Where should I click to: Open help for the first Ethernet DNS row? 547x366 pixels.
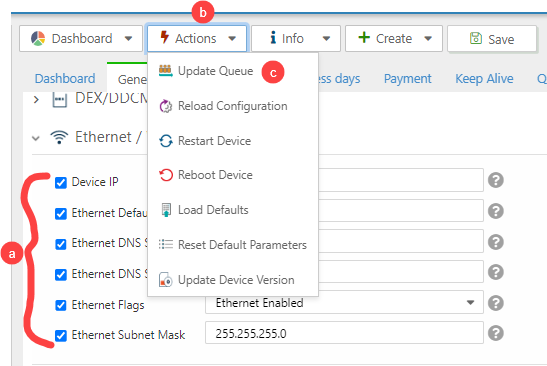[495, 242]
